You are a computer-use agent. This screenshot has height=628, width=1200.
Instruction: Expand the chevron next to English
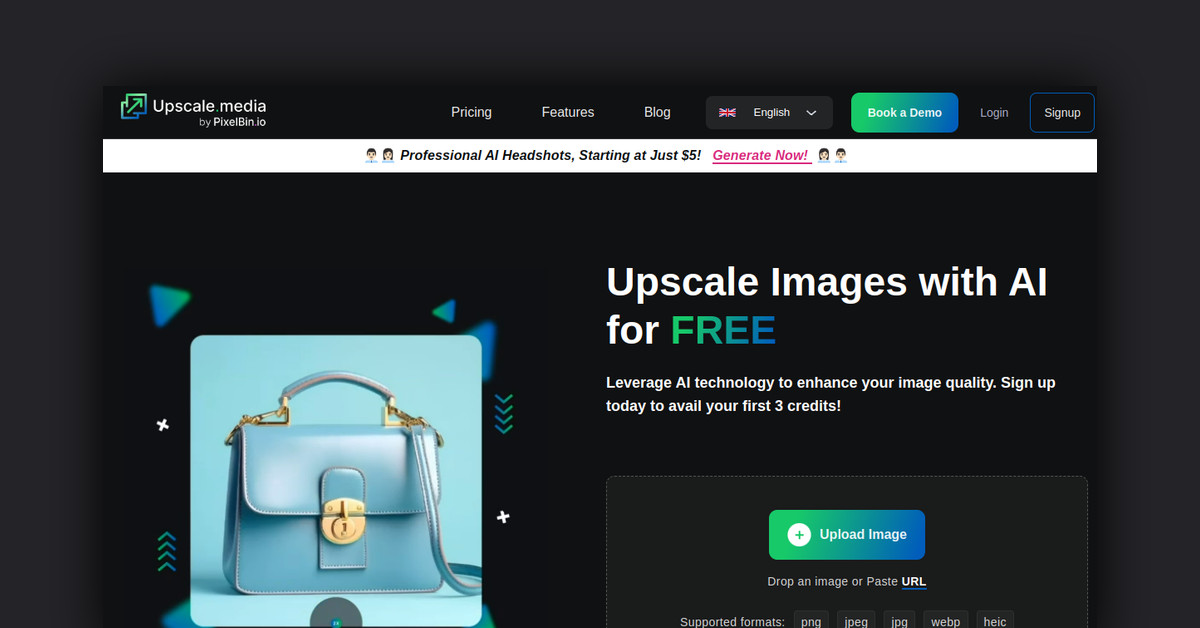click(x=811, y=113)
